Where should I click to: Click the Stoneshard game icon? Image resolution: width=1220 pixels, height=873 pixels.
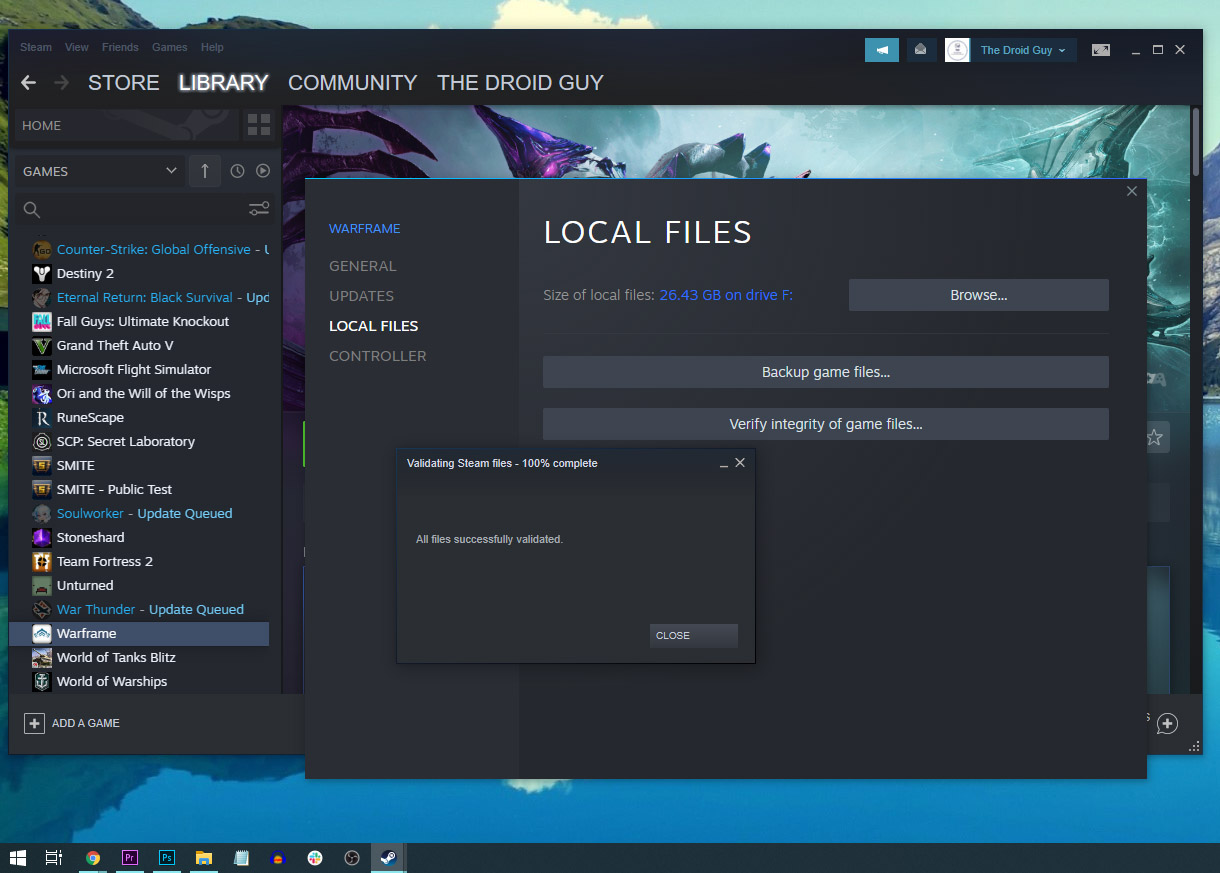[42, 537]
